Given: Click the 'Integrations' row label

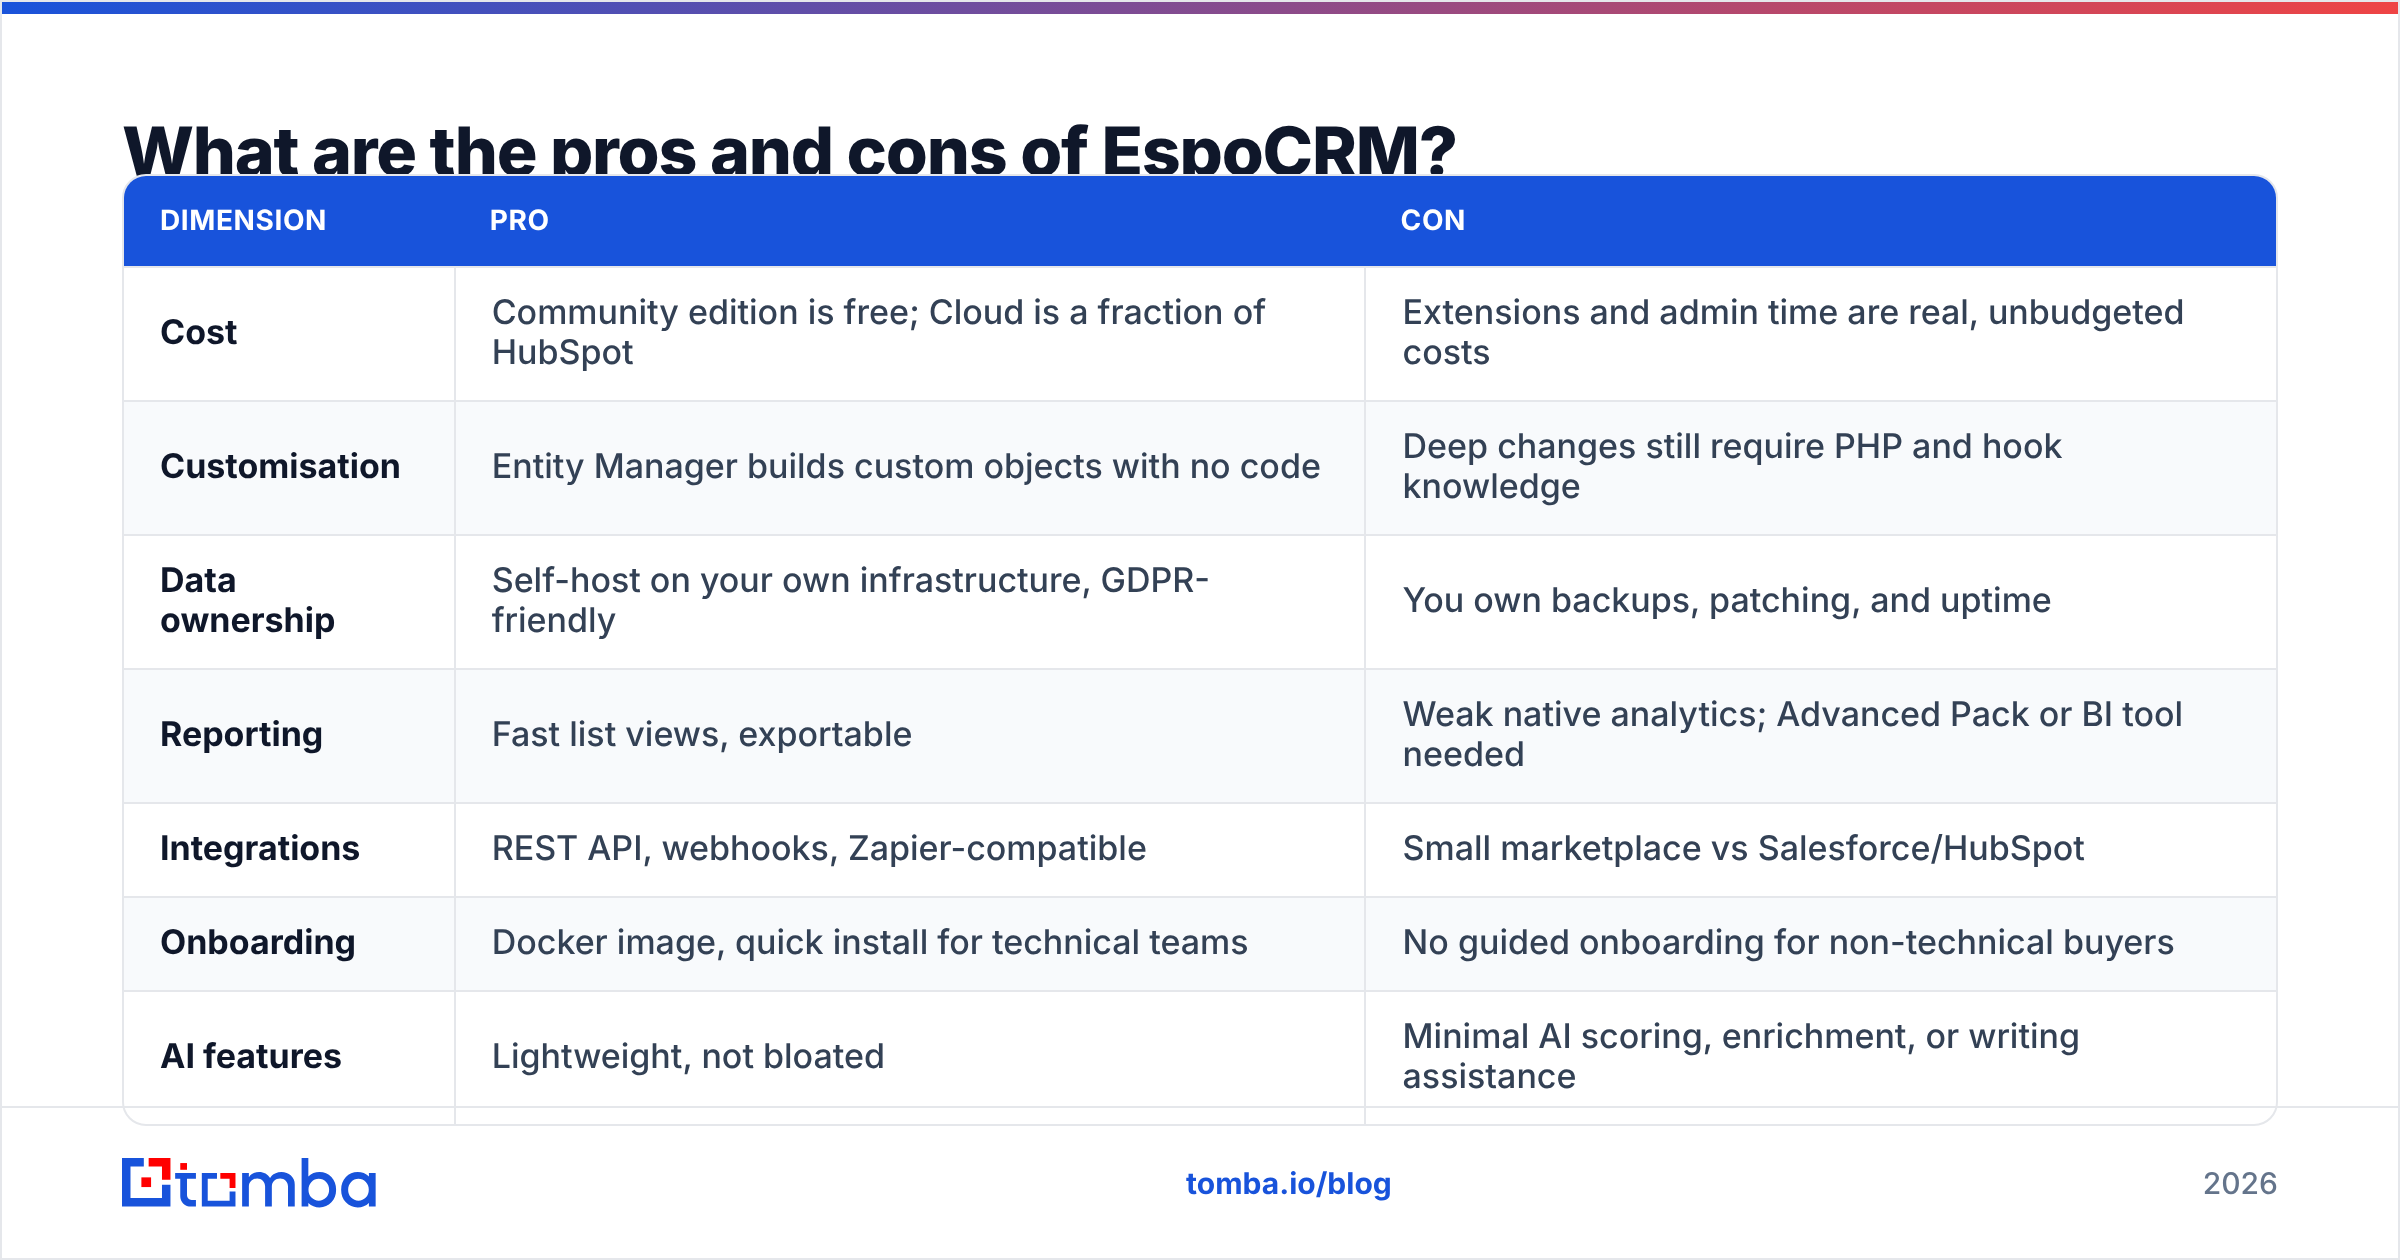Looking at the screenshot, I should pos(260,848).
